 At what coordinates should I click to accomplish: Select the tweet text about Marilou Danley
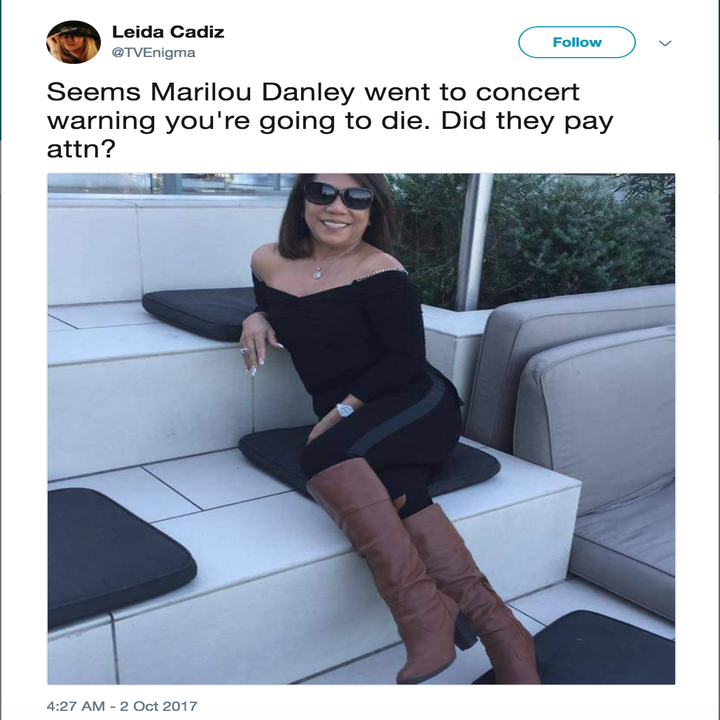[330, 121]
